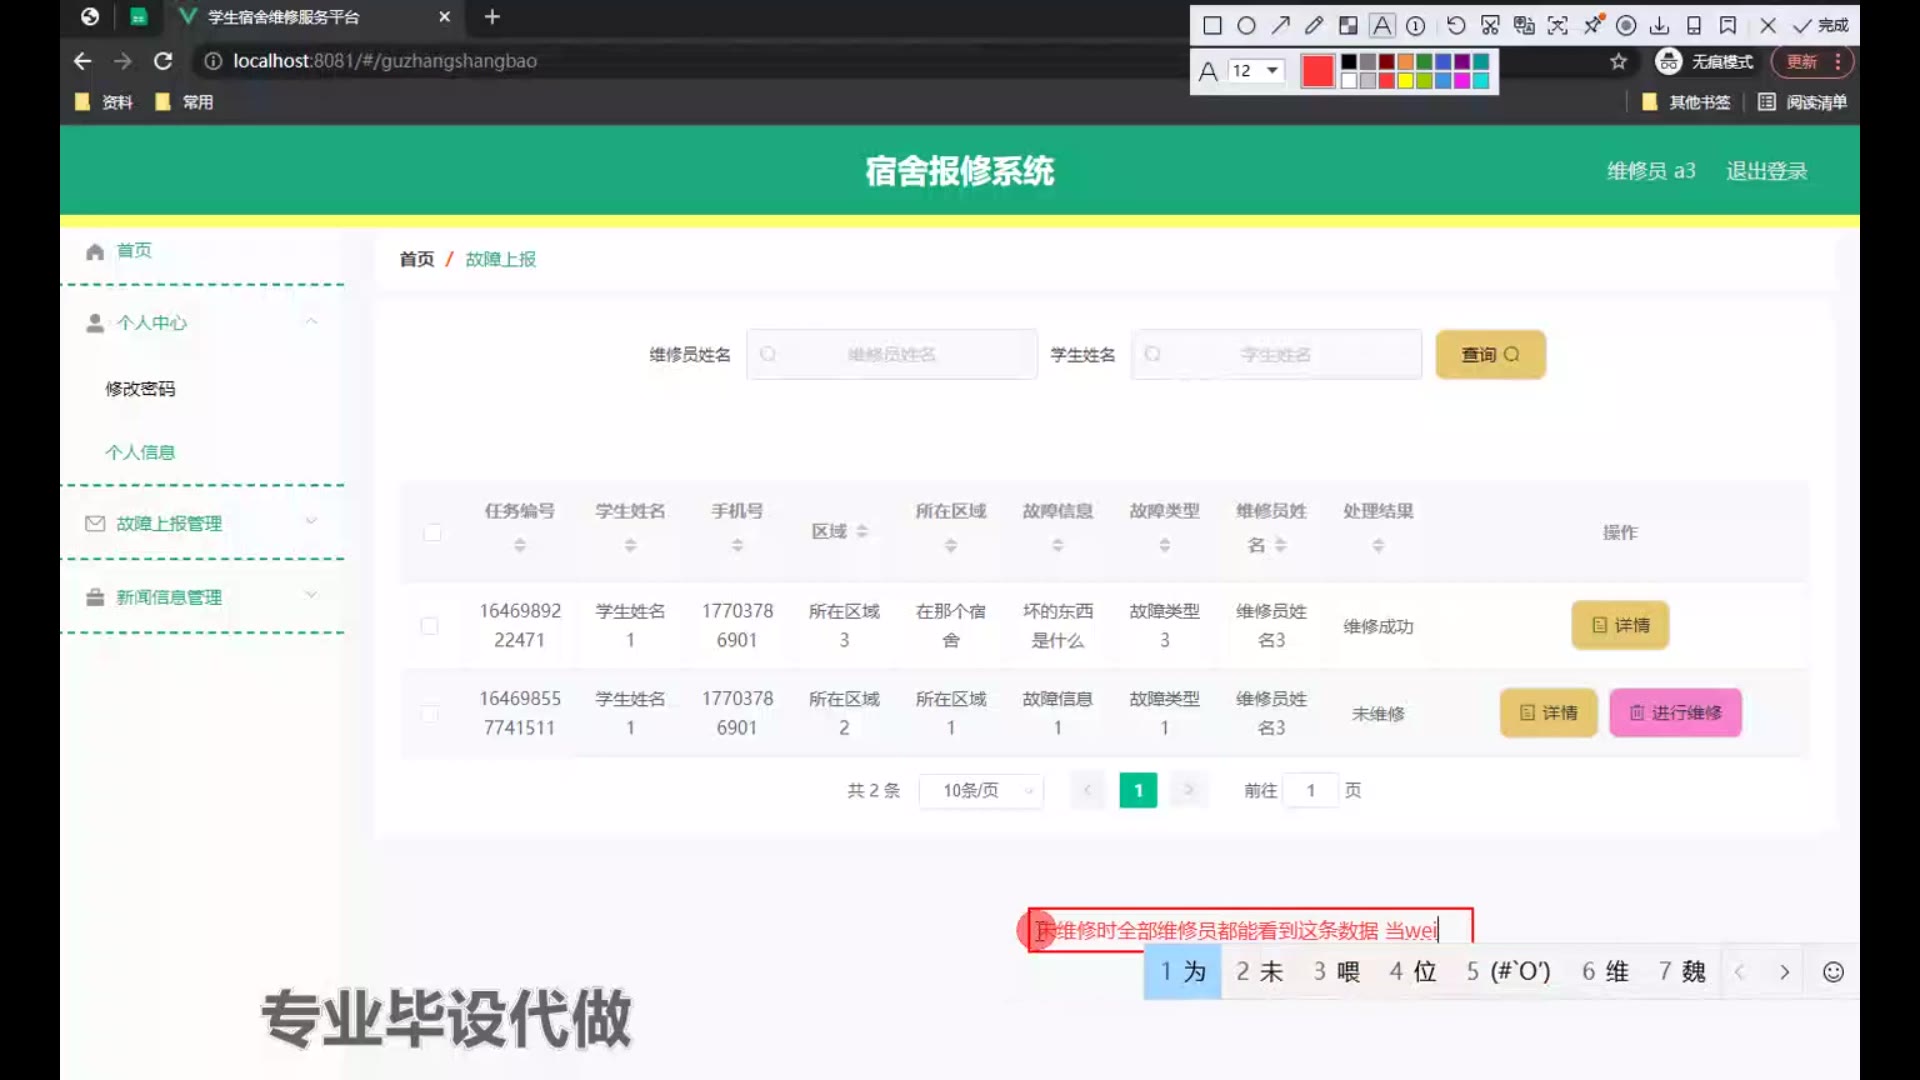Select the mosaic blur tool

[1348, 26]
